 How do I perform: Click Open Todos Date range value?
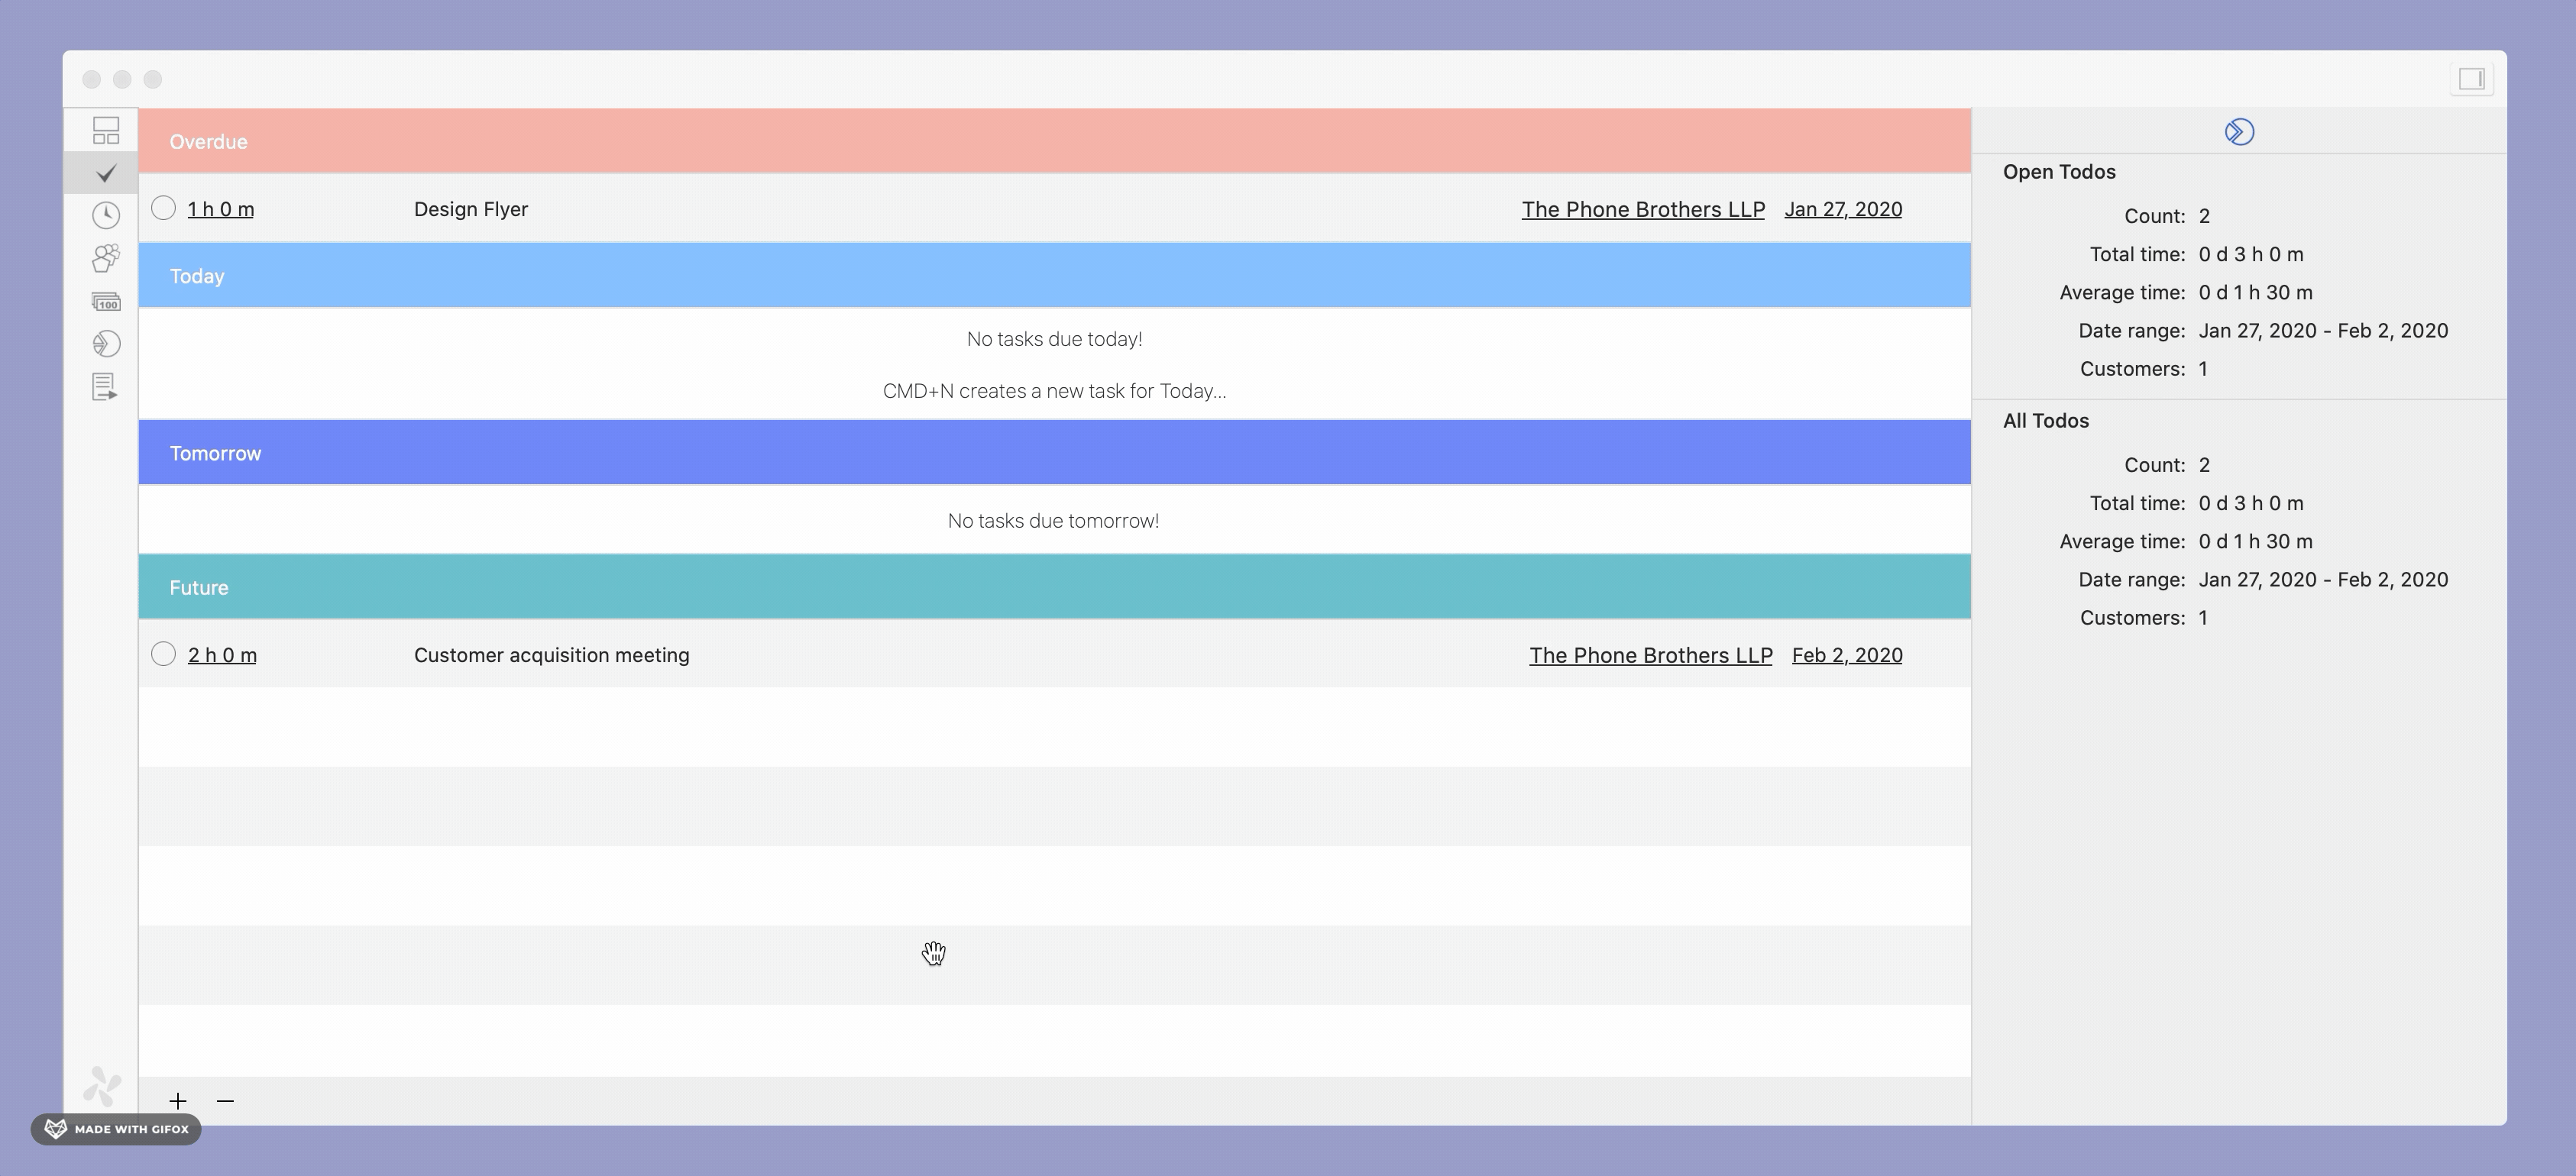(x=2323, y=330)
